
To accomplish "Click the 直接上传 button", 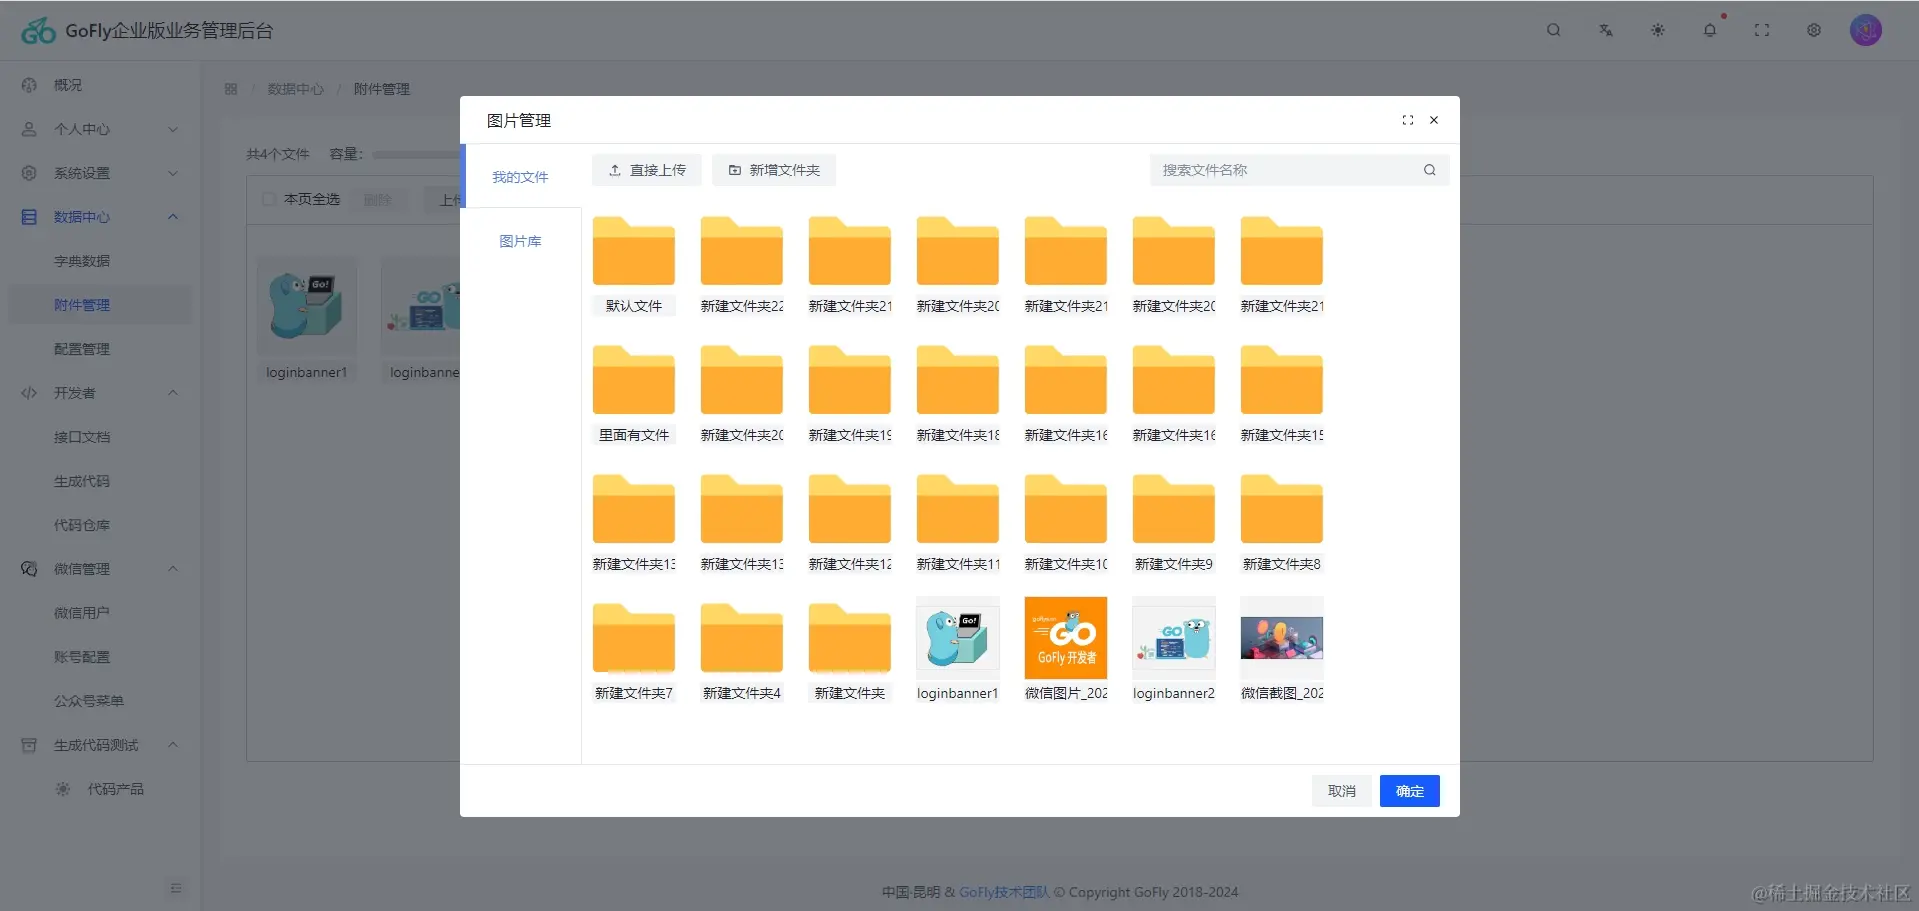I will [x=647, y=170].
